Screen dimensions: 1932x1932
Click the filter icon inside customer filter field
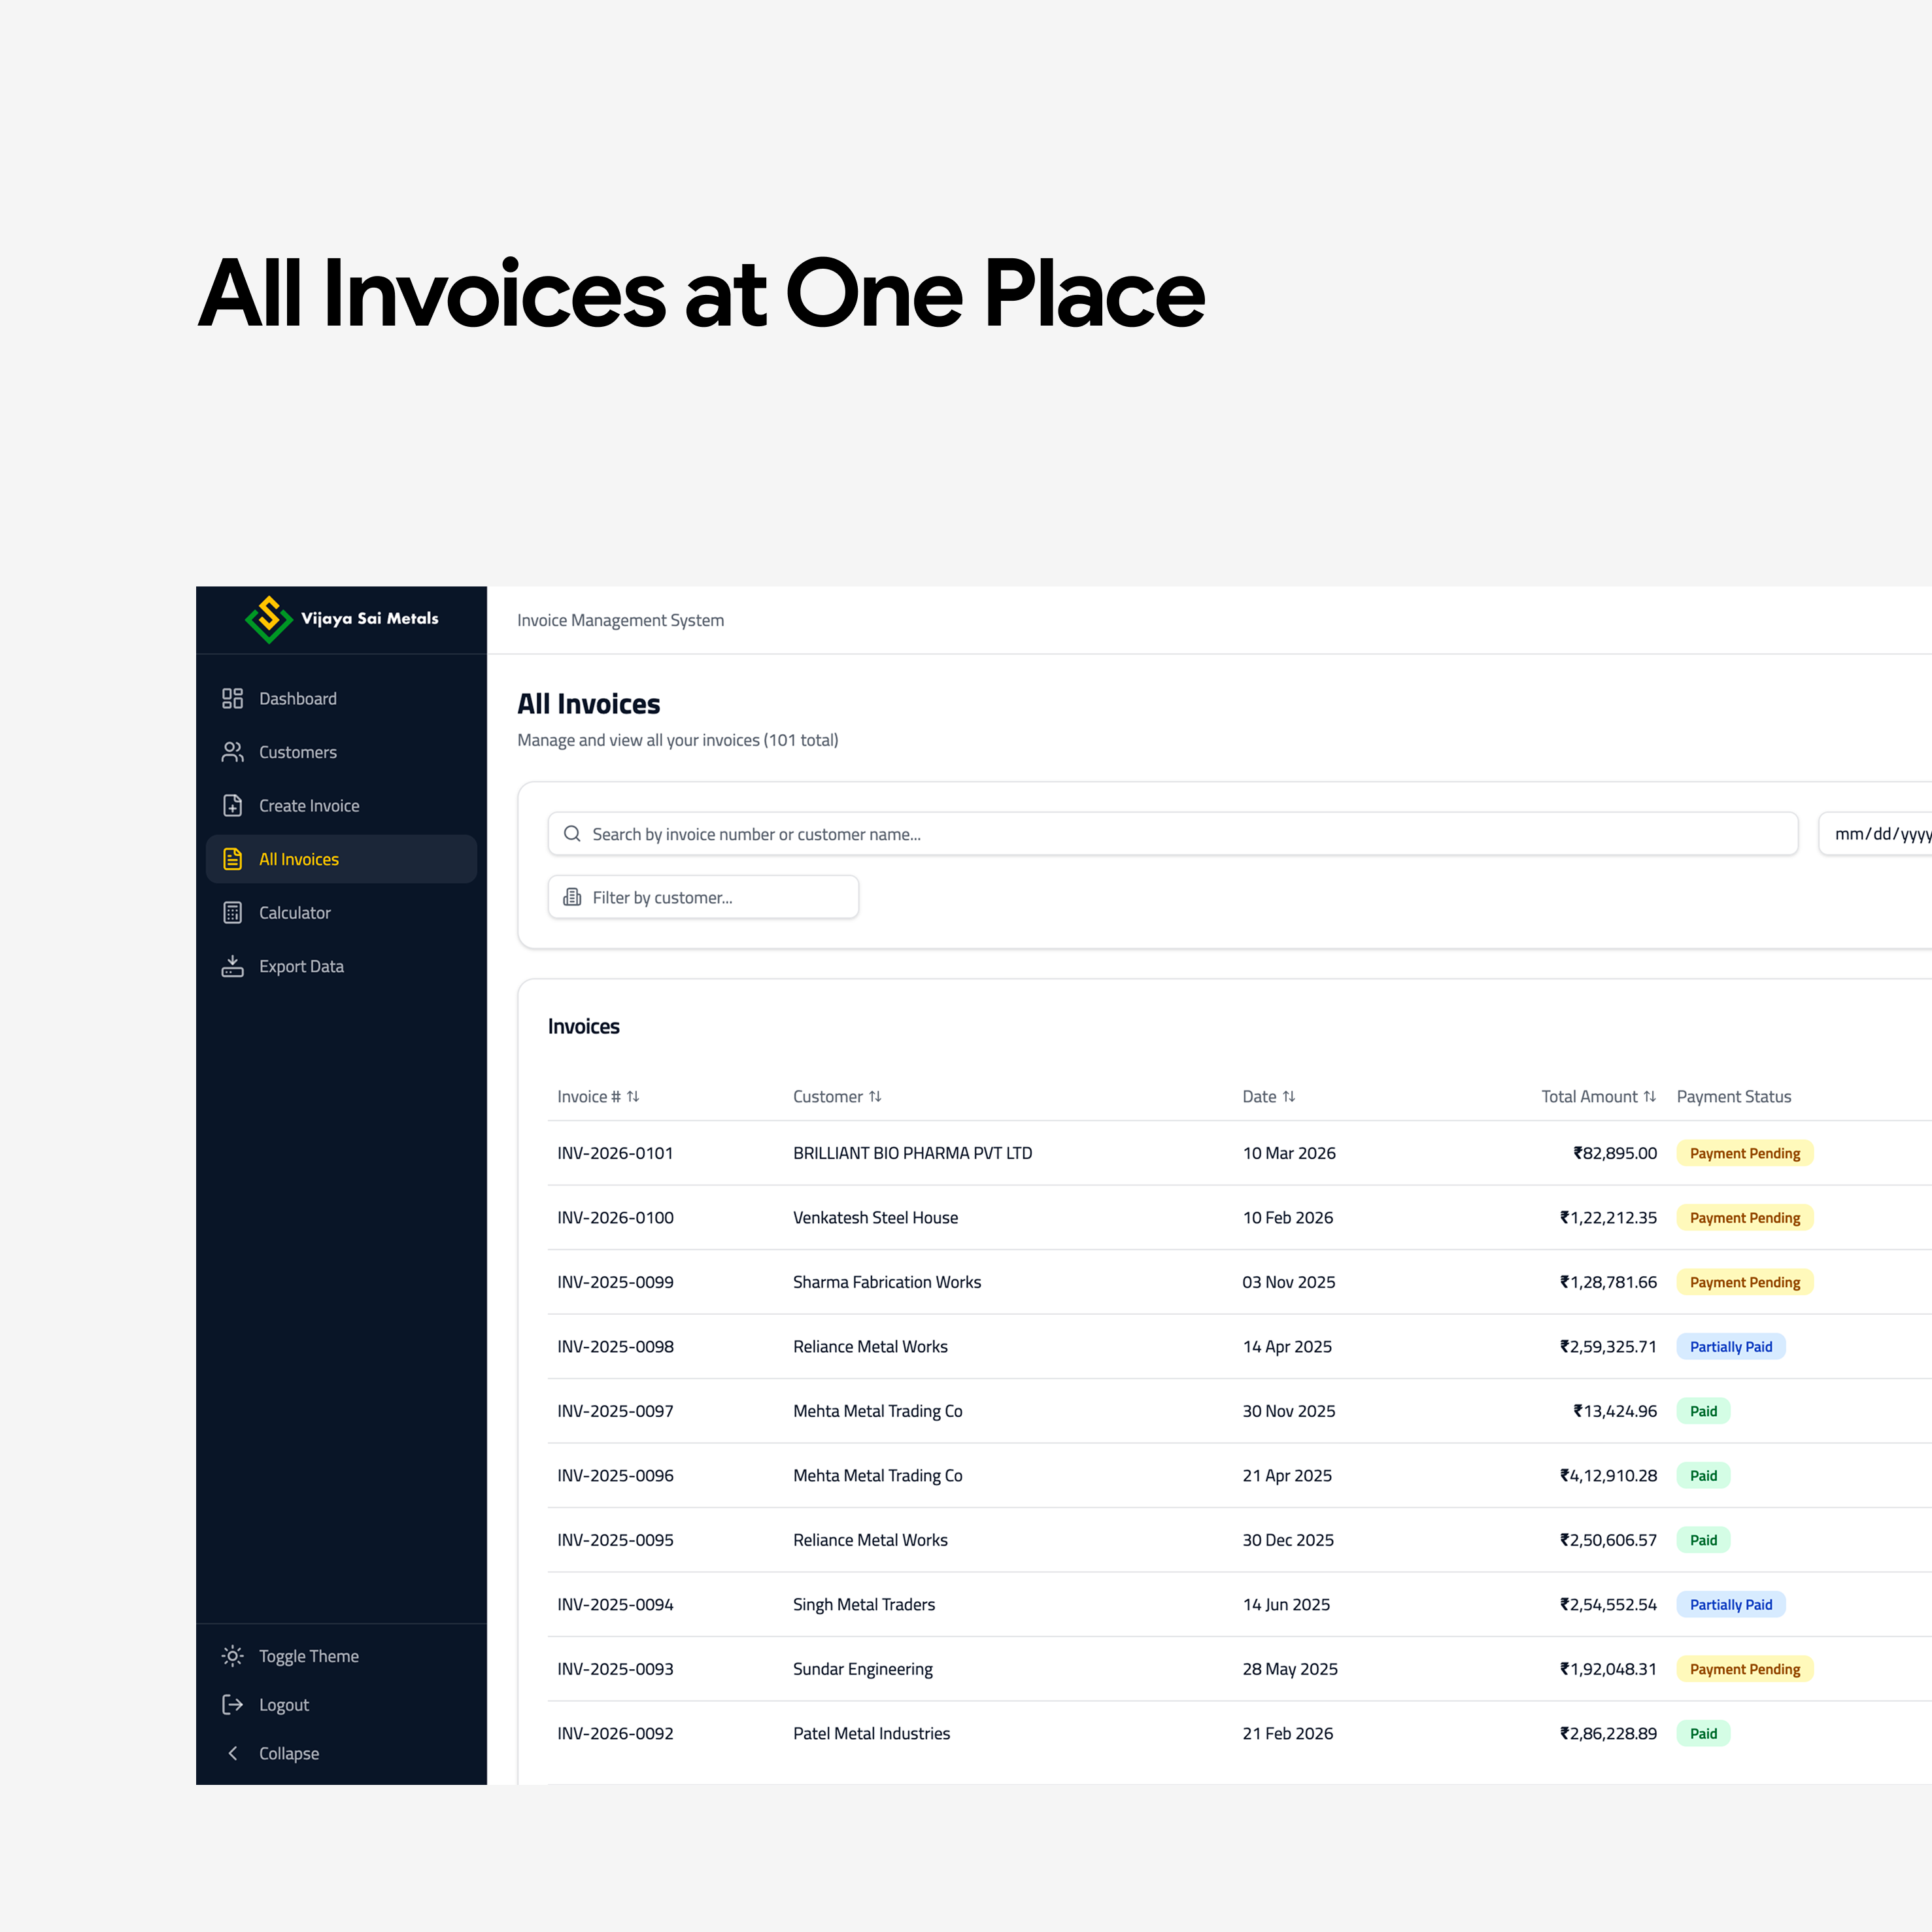click(x=572, y=897)
